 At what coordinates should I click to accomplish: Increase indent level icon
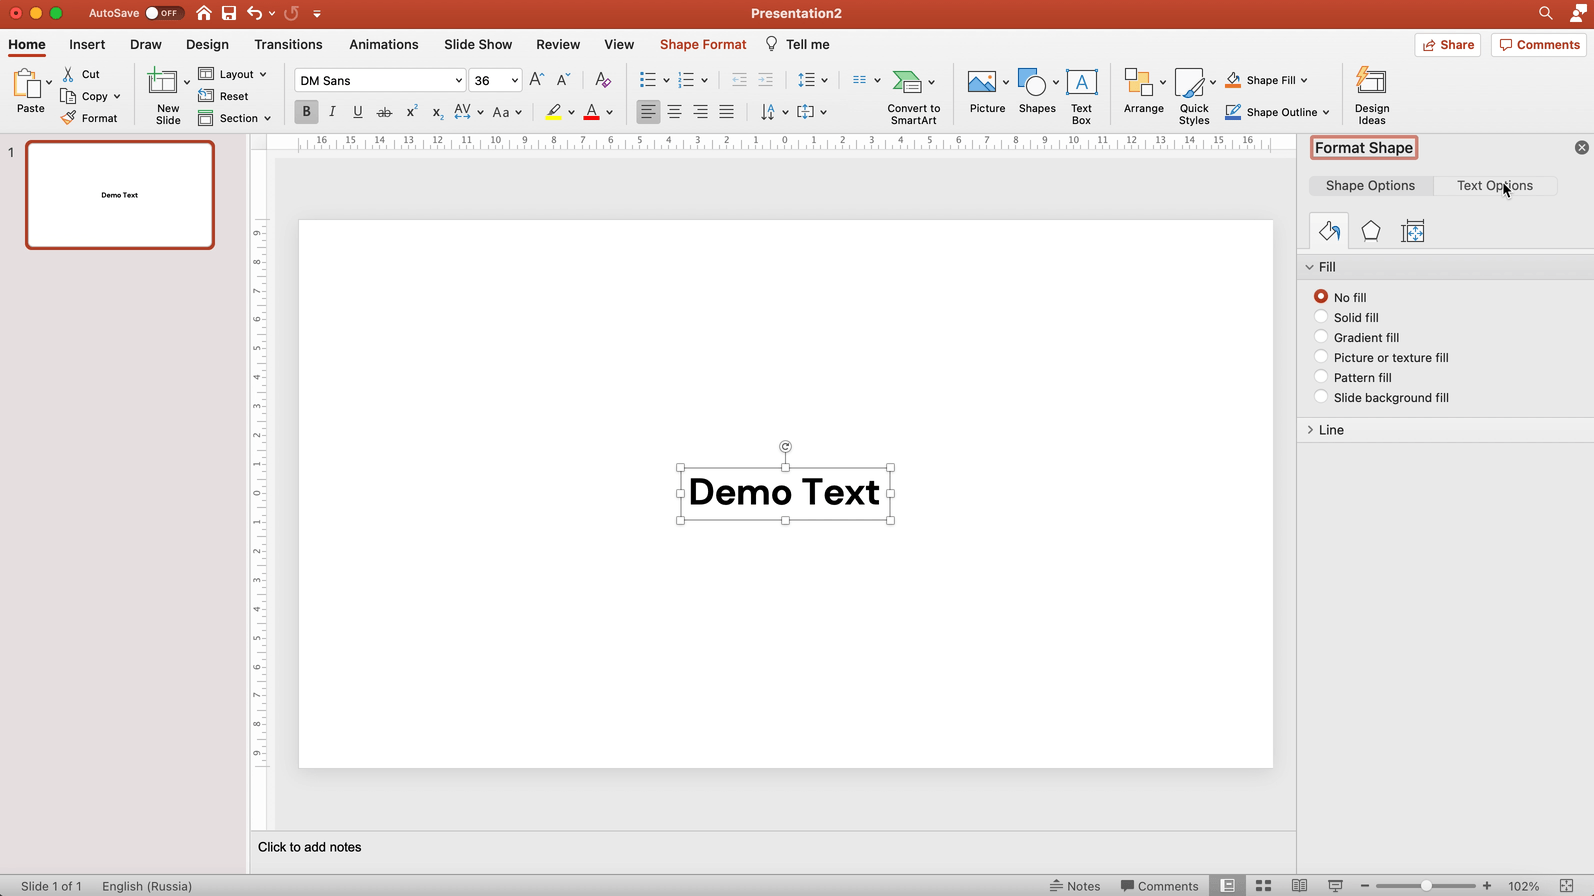point(765,80)
